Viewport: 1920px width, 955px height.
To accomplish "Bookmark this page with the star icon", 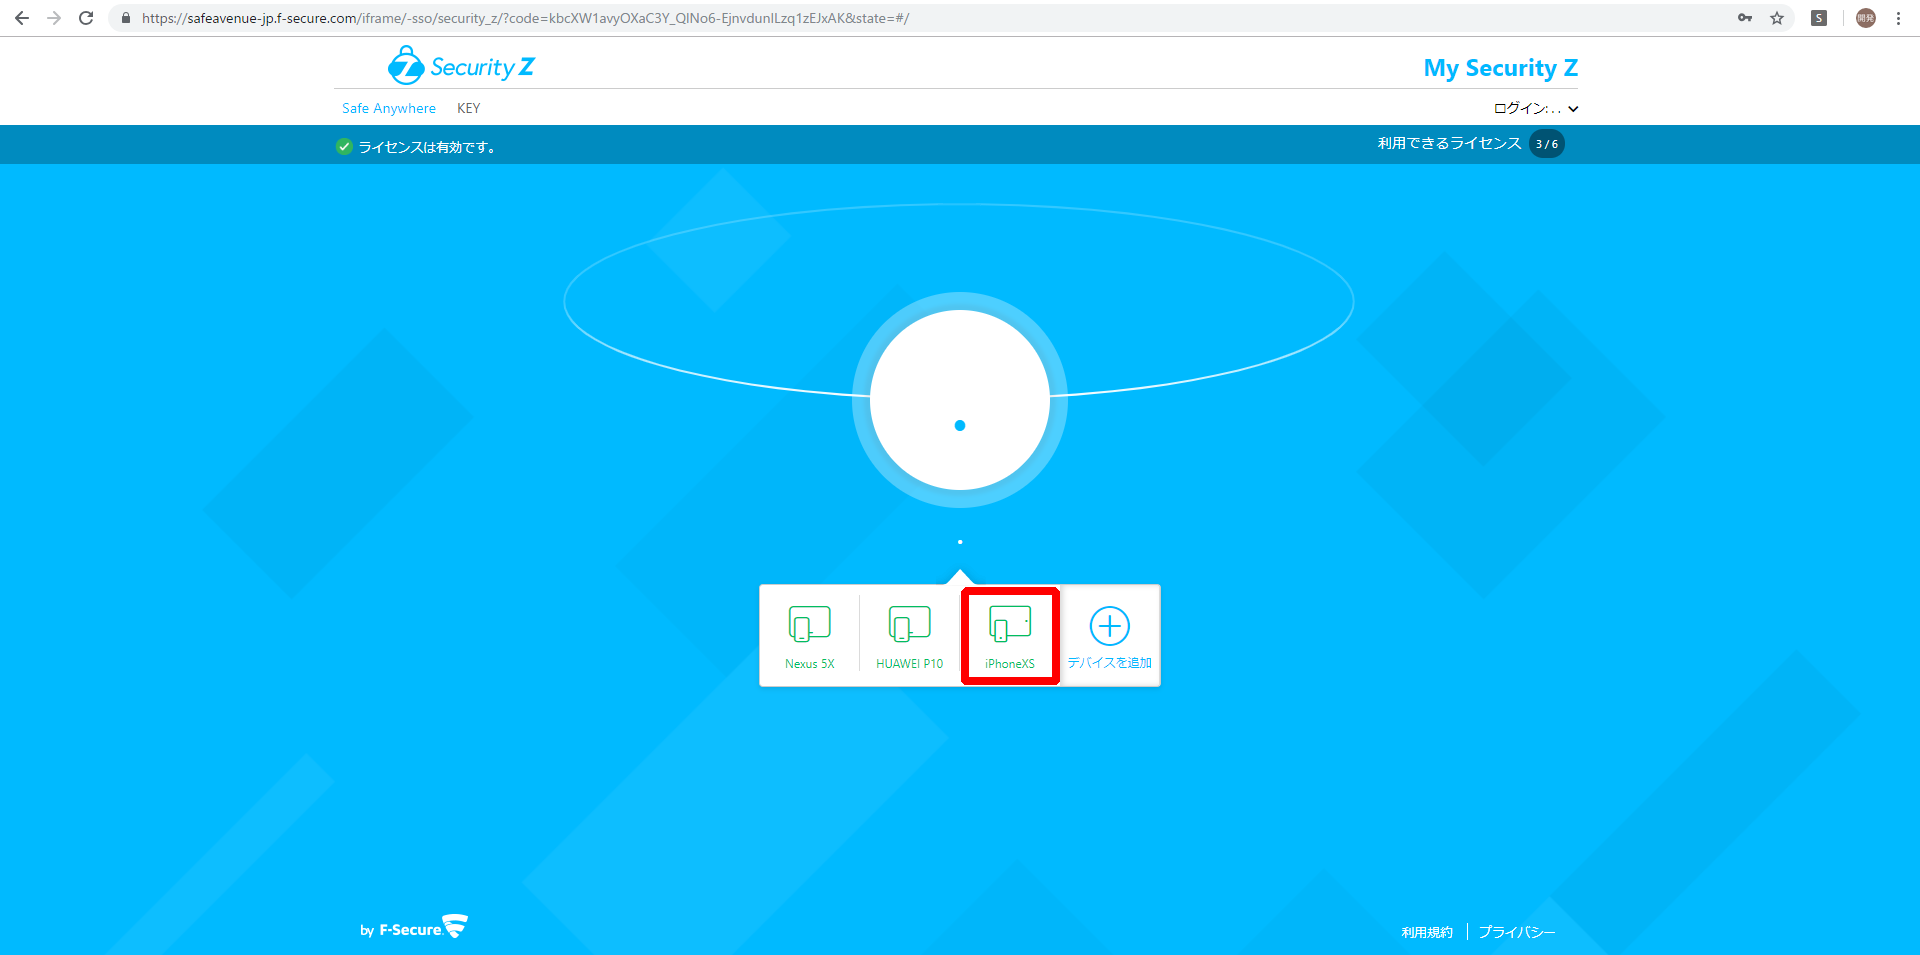I will click(x=1777, y=18).
